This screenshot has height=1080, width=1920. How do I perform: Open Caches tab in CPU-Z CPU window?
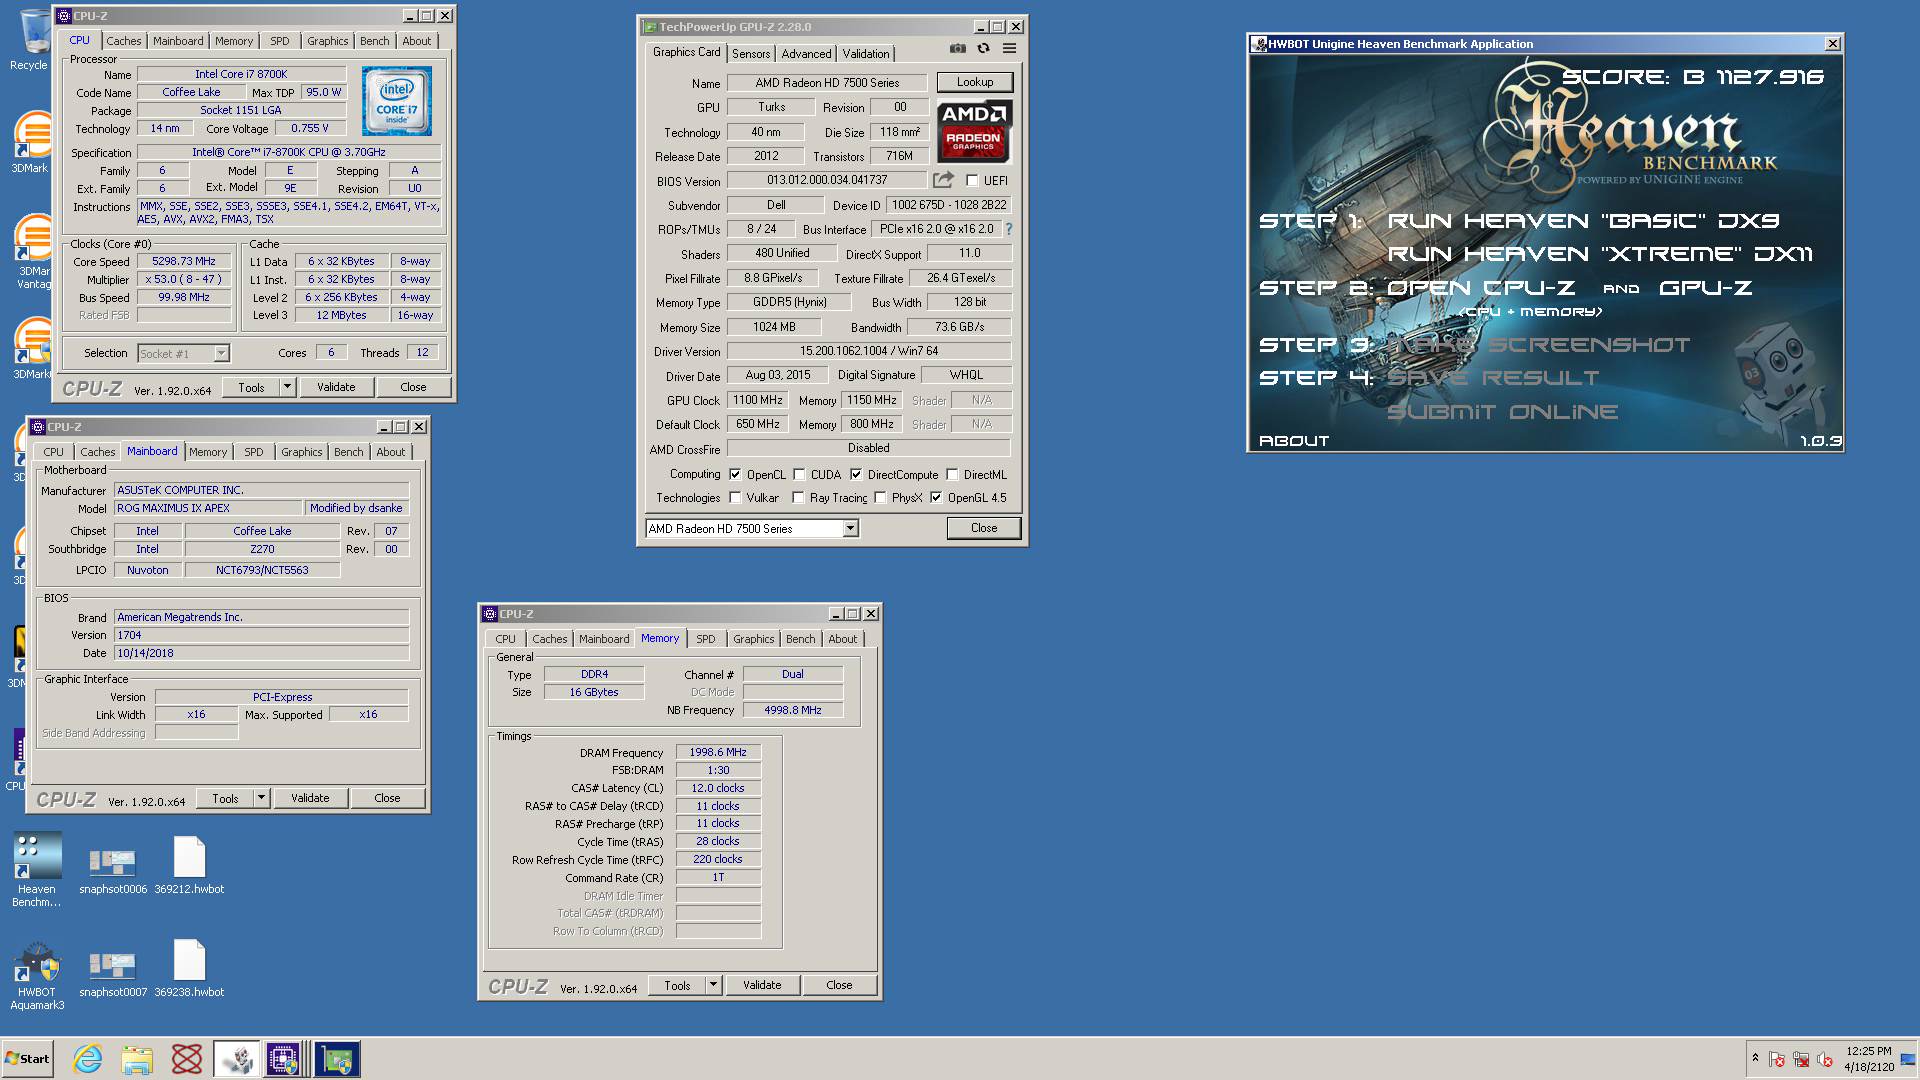click(124, 41)
